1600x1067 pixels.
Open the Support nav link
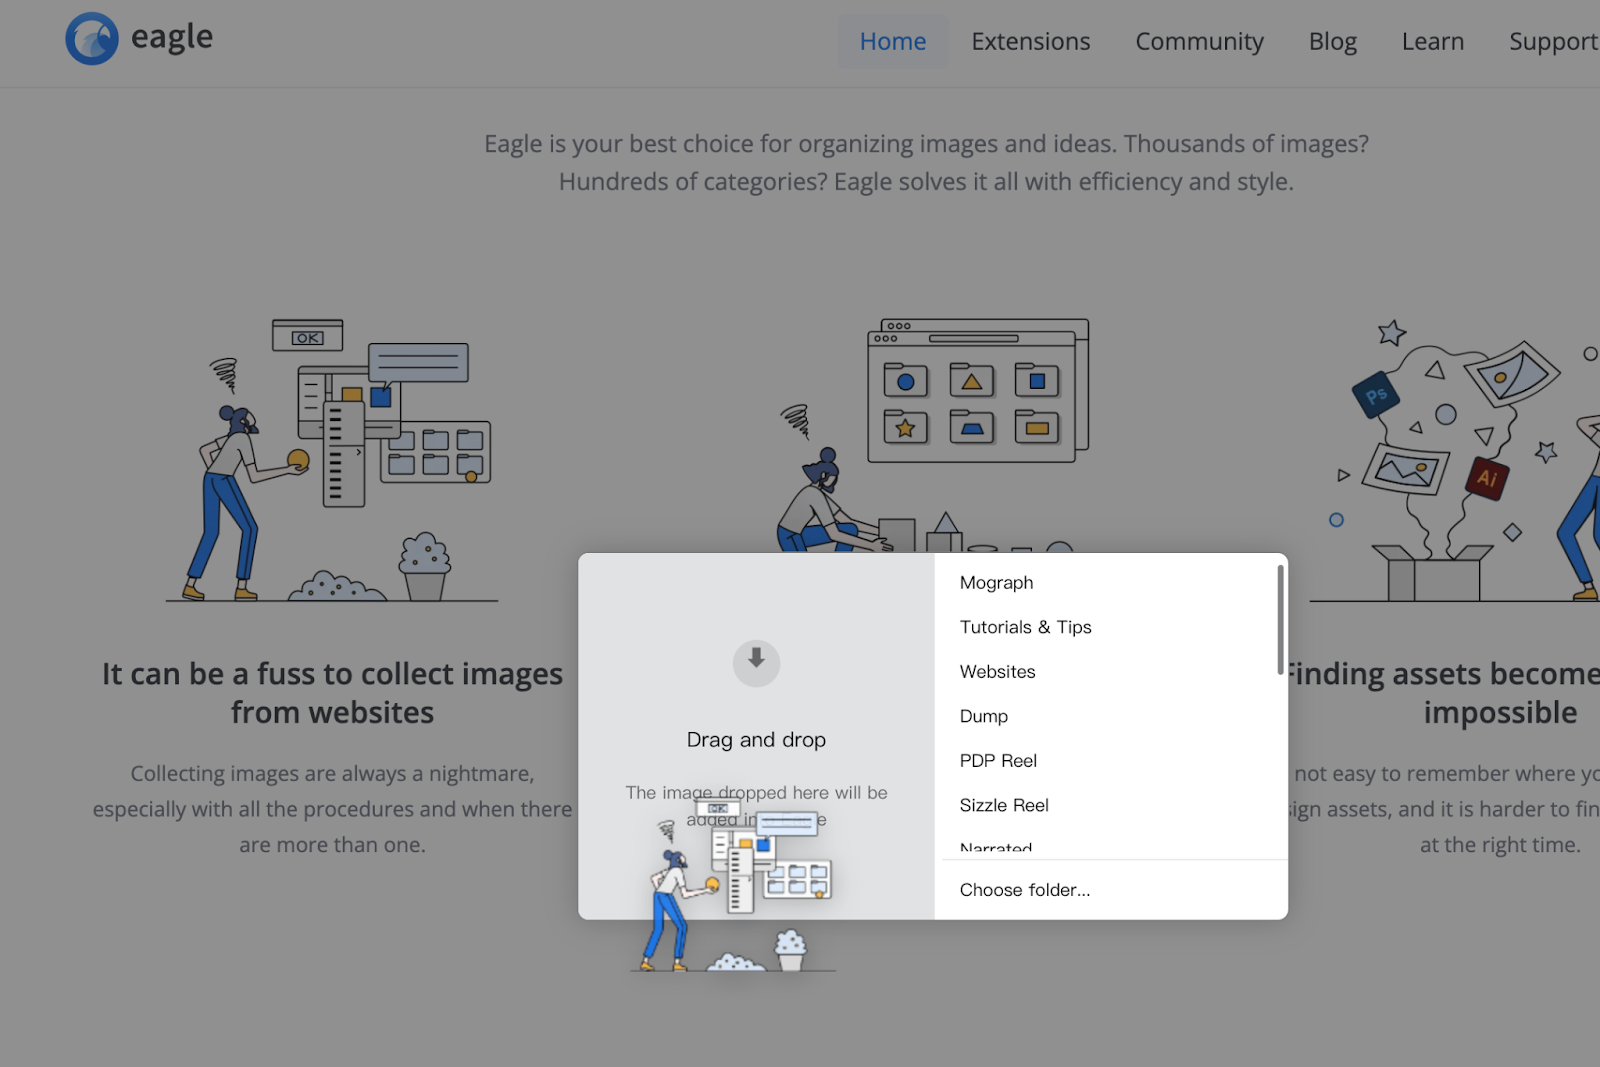click(x=1554, y=41)
